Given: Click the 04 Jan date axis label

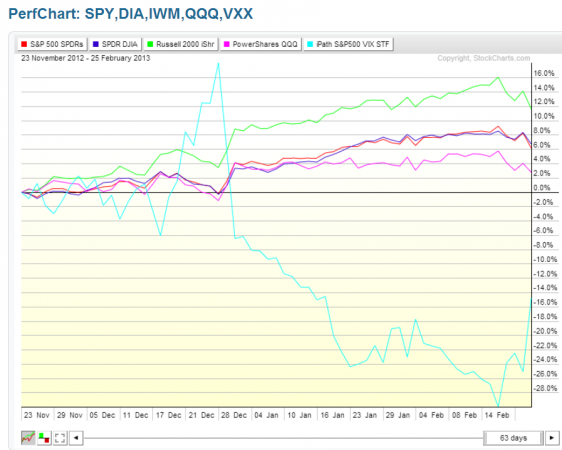Looking at the screenshot, I should tap(266, 415).
